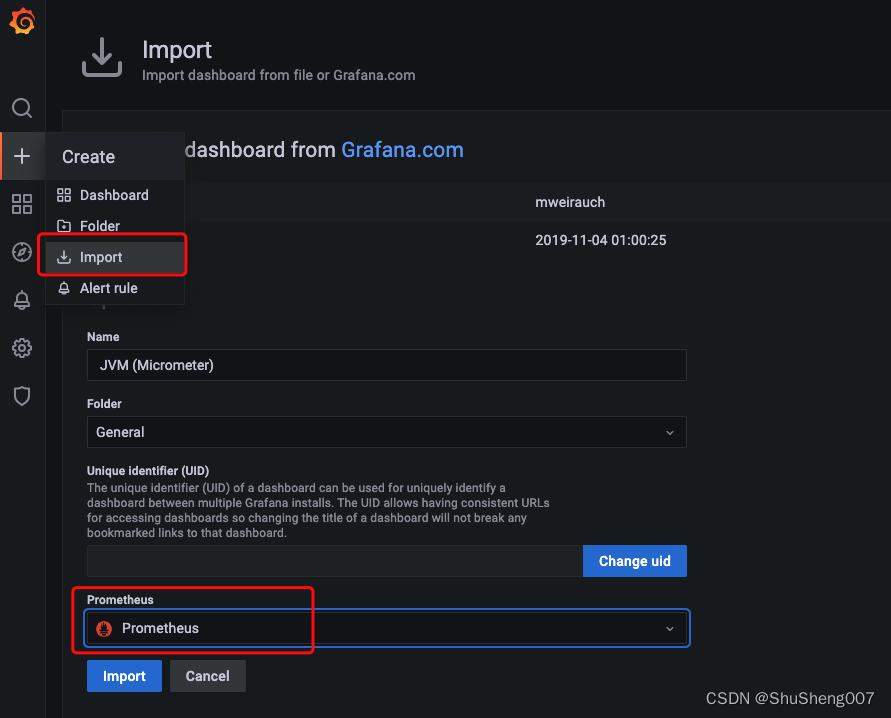This screenshot has width=891, height=718.
Task: Choose Alert rule from Create menu
Action: coord(115,289)
